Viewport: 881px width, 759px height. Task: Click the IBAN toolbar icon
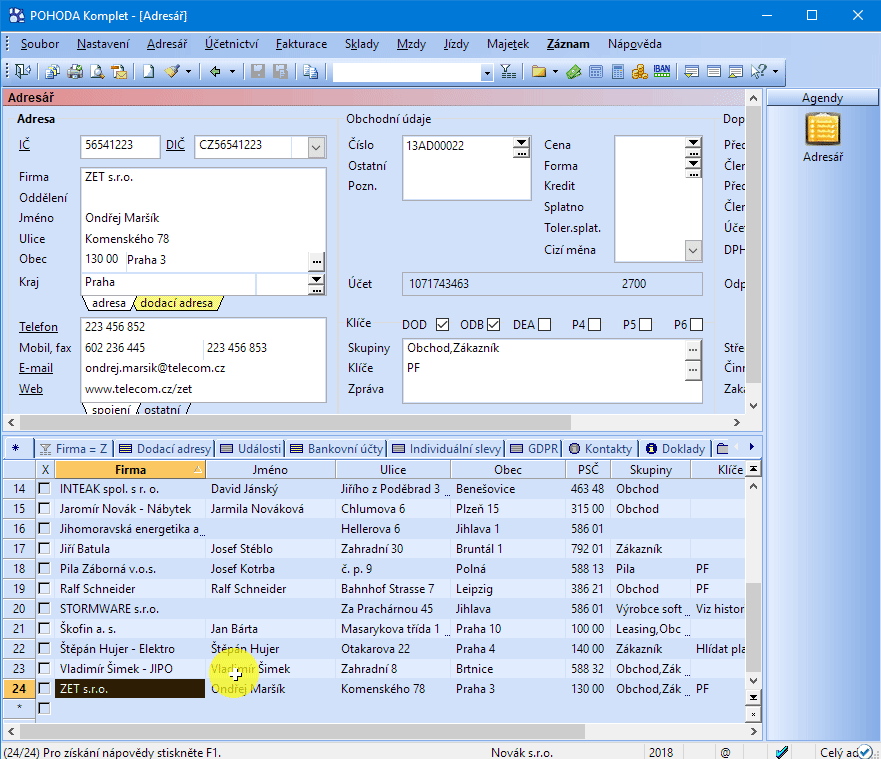point(661,71)
